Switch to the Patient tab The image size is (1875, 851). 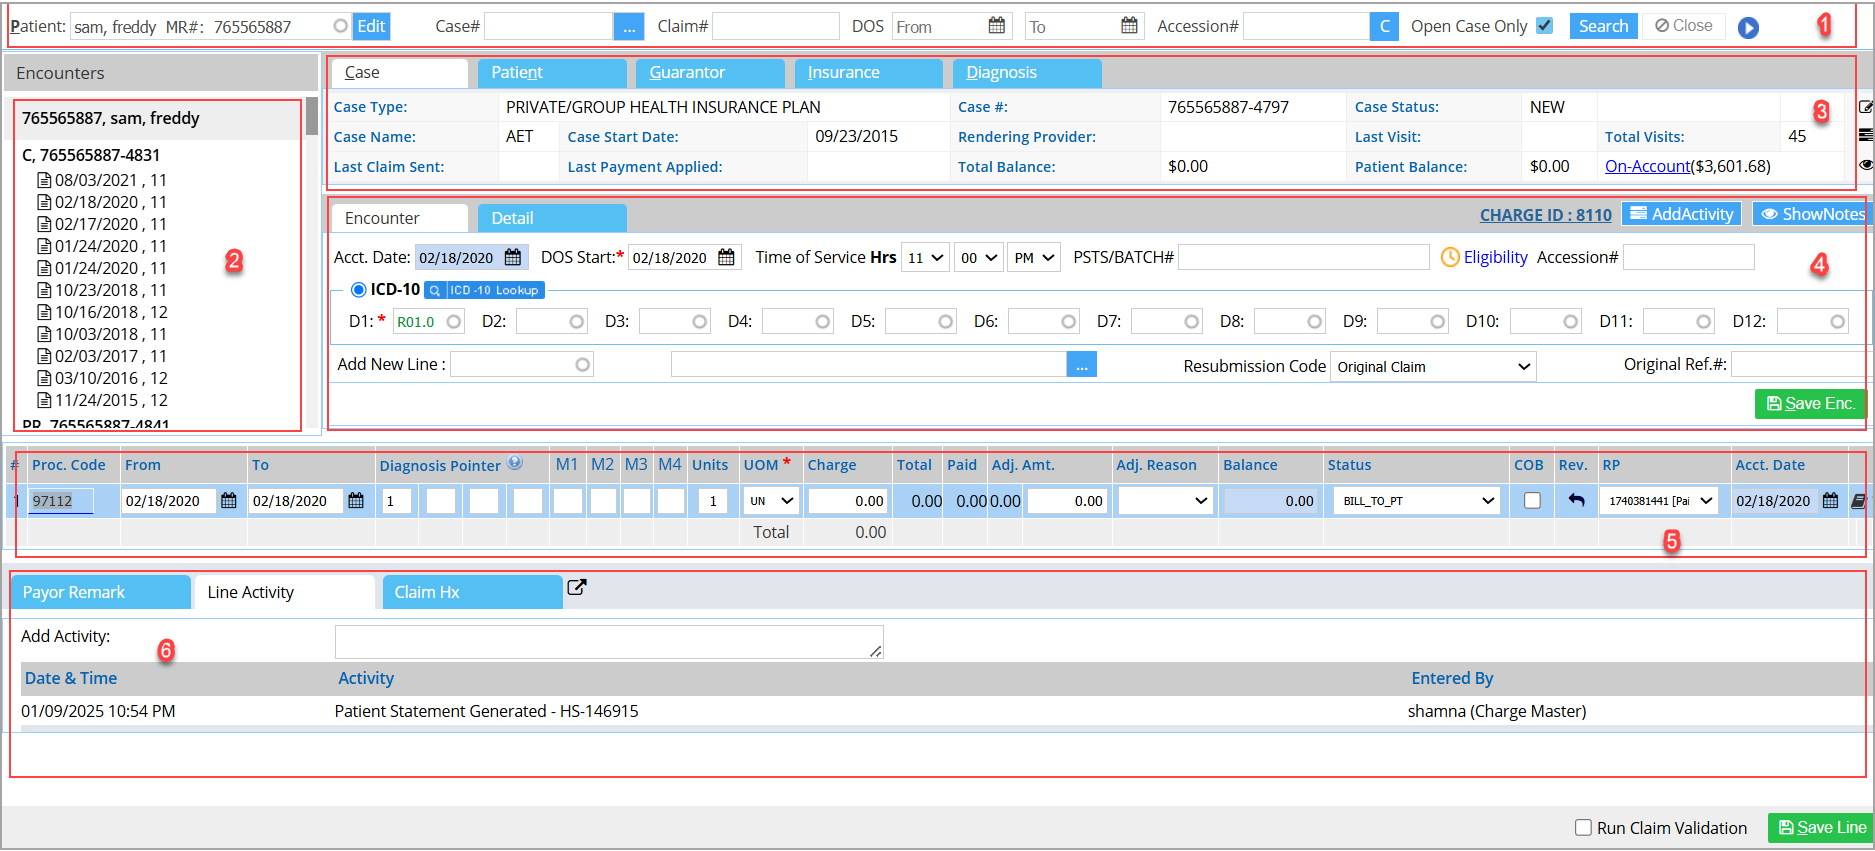point(552,73)
